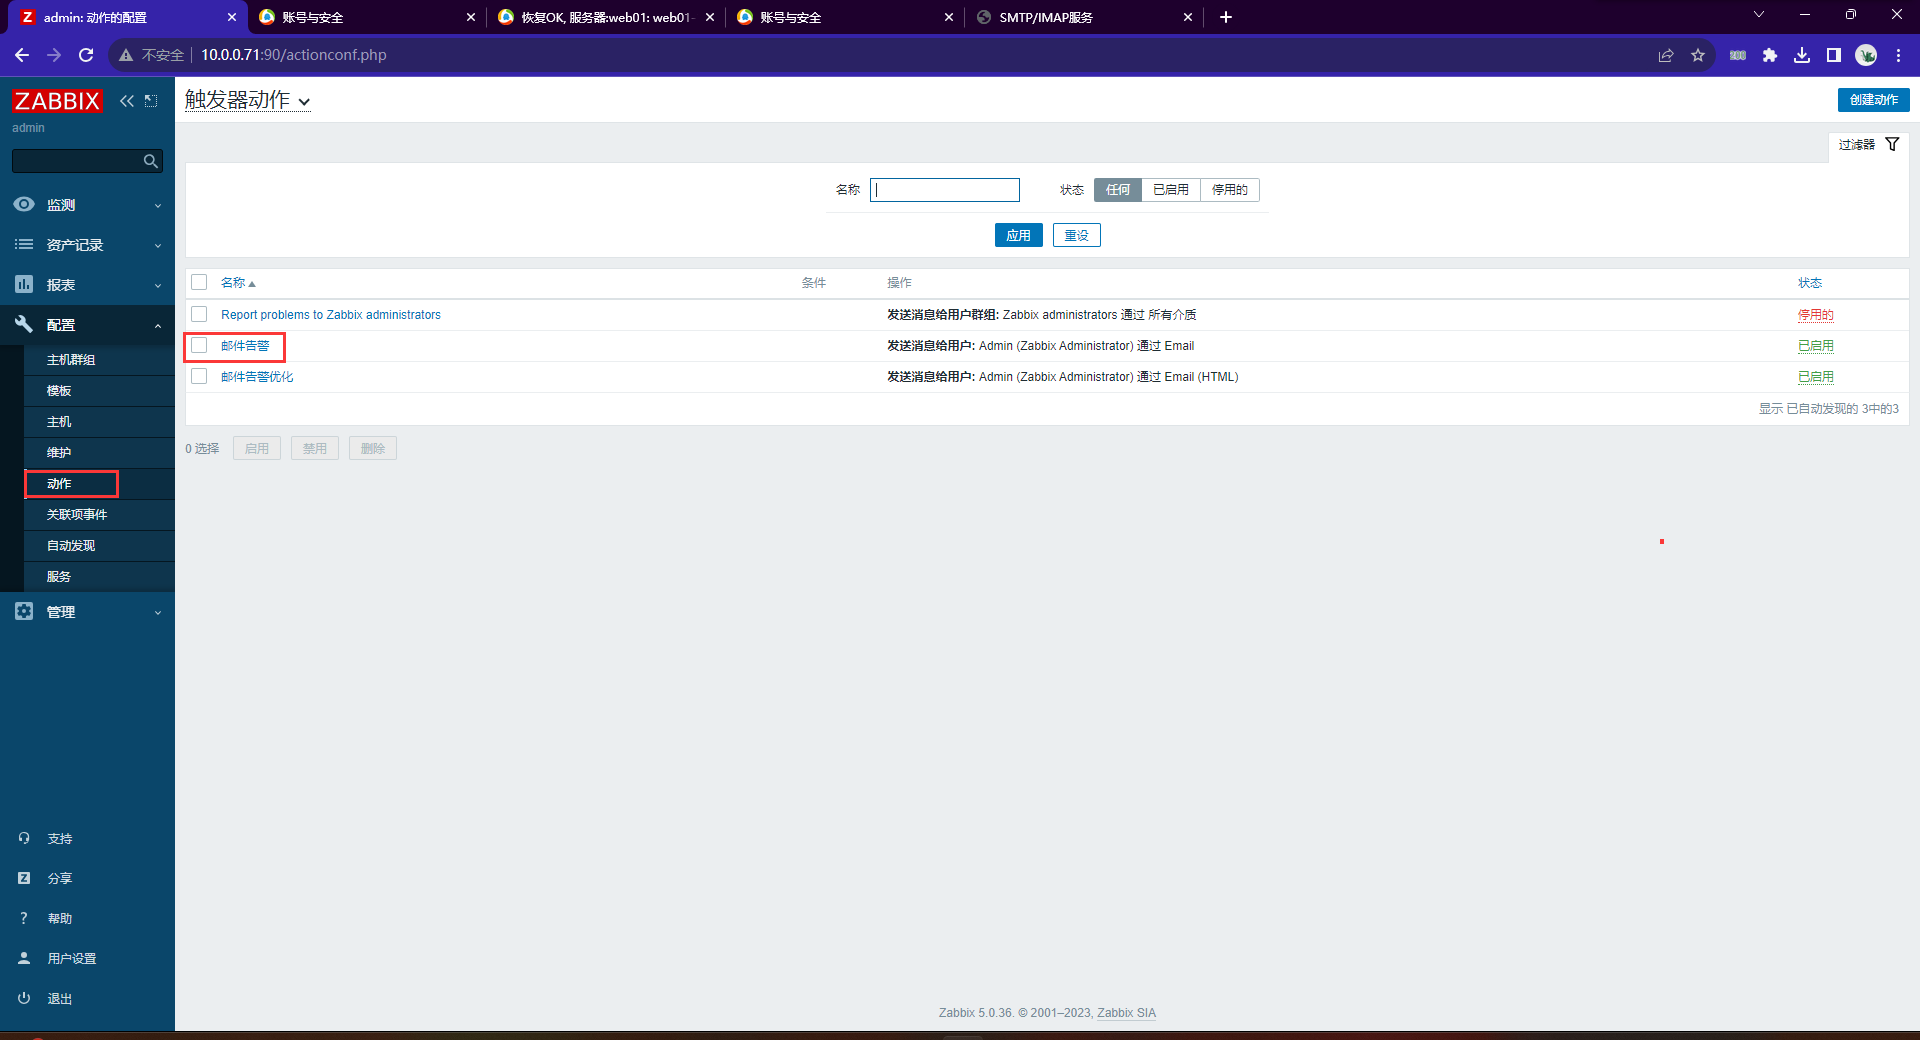Viewport: 1920px width, 1040px height.
Task: Toggle sidebar hide icon next to chevrons
Action: 151,101
